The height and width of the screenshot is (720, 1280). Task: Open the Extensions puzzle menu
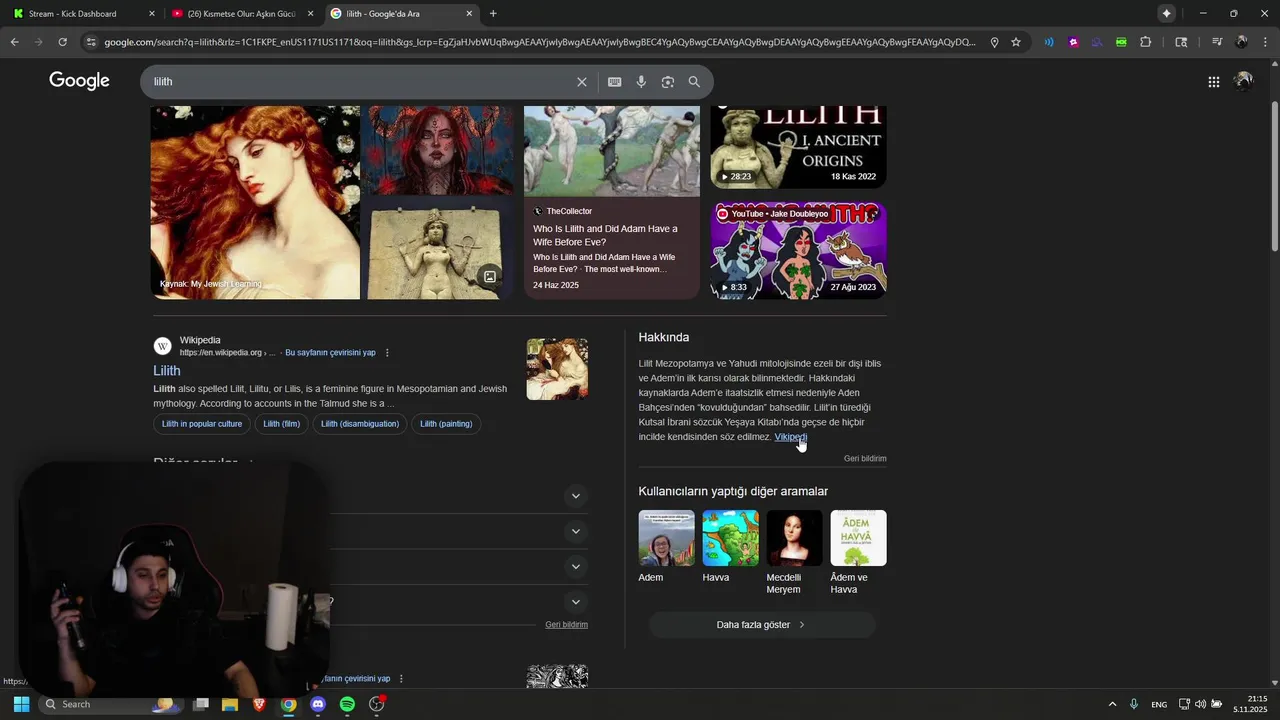pyautogui.click(x=1145, y=42)
